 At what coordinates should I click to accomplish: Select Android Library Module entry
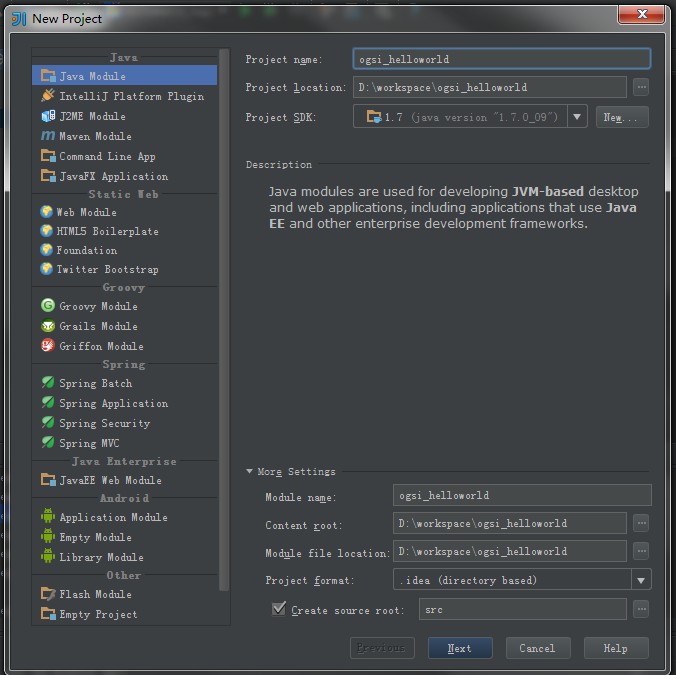point(125,556)
